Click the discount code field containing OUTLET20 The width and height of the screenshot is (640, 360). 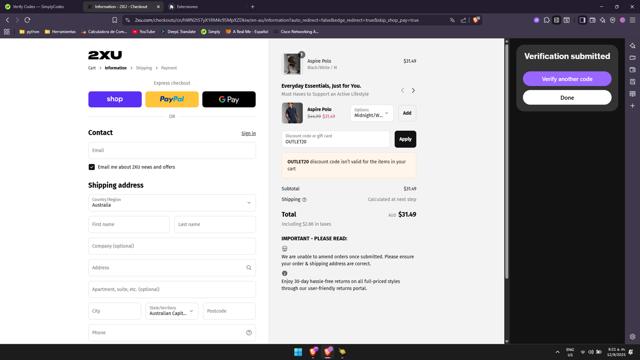click(x=336, y=139)
